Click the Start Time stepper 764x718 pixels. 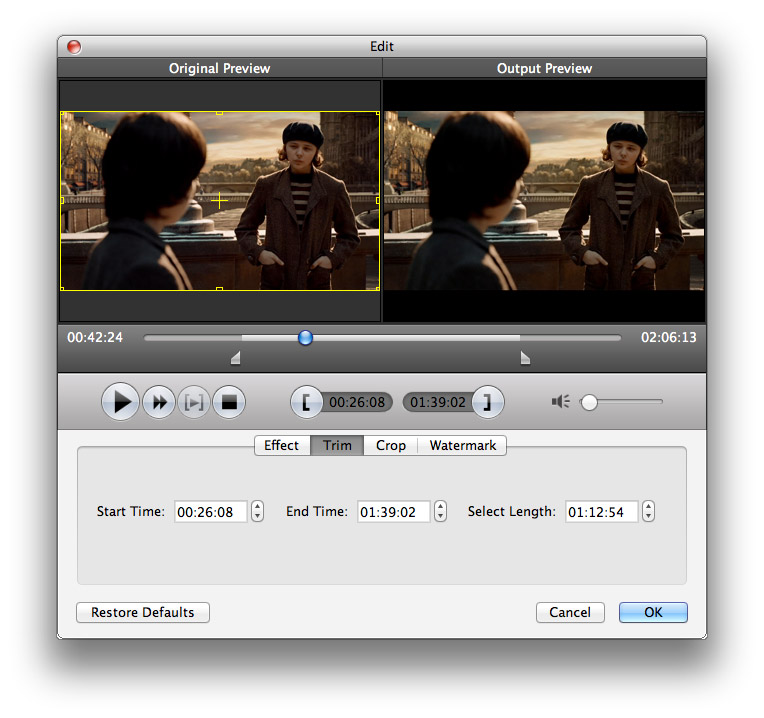pos(258,511)
